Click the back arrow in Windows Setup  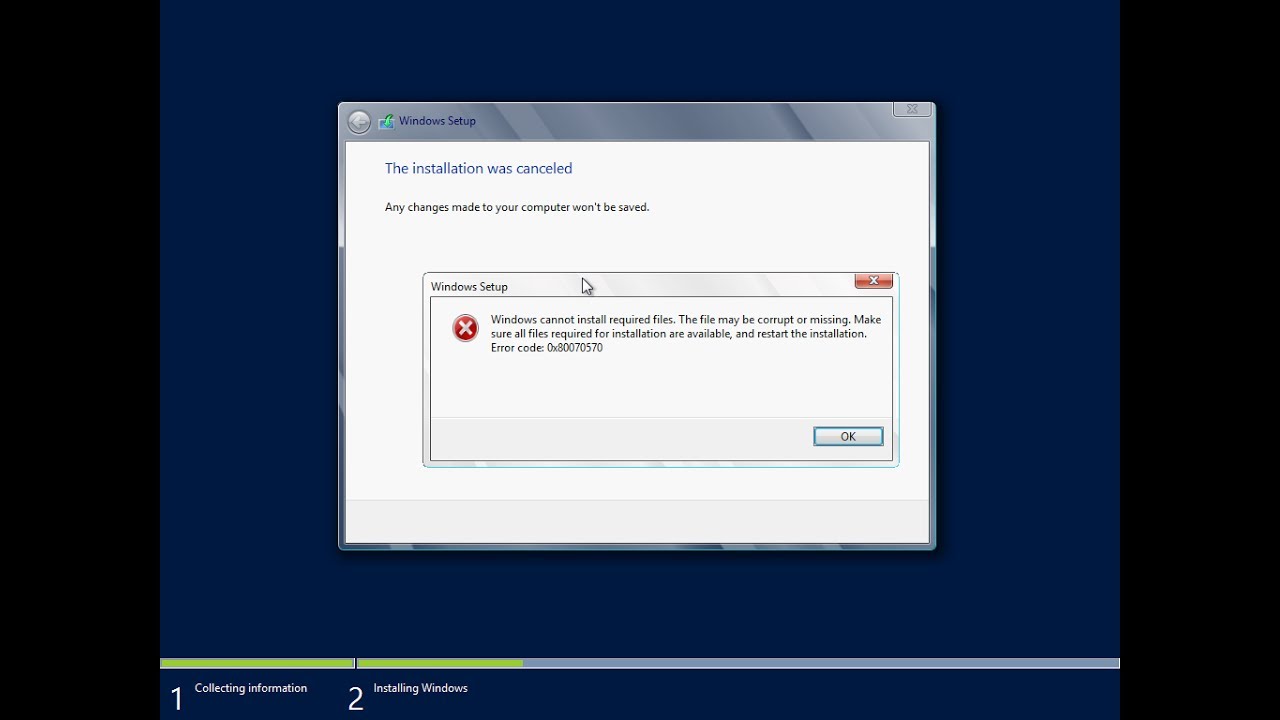[x=359, y=122]
